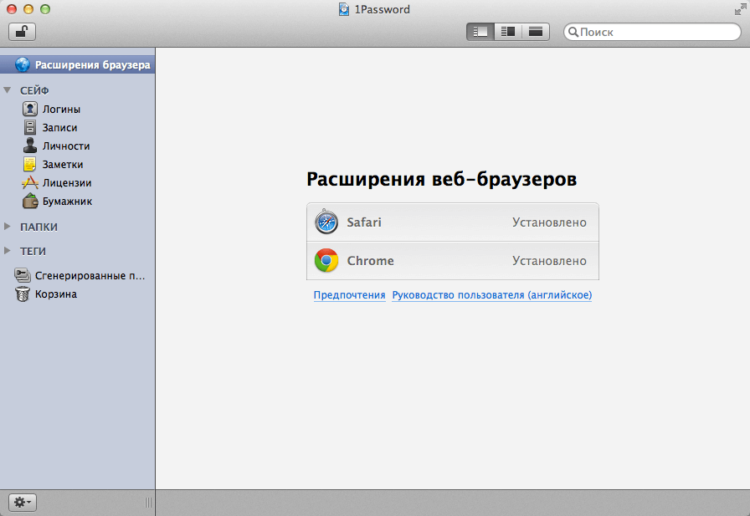The height and width of the screenshot is (516, 750).
Task: Click the Заметки yellow note icon
Action: pos(30,164)
